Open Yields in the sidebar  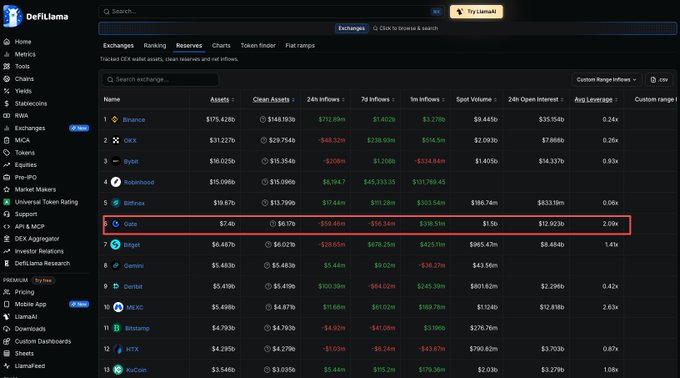pos(23,91)
